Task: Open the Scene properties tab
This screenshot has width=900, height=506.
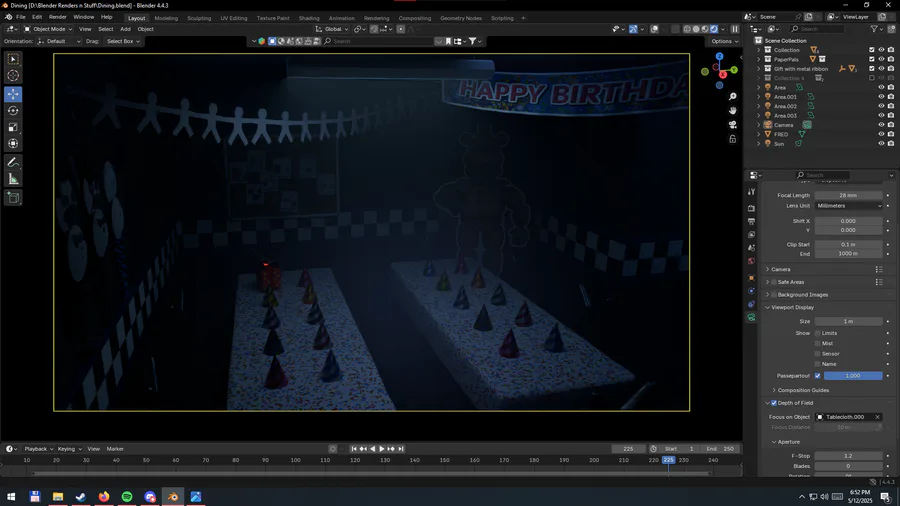Action: tap(751, 248)
